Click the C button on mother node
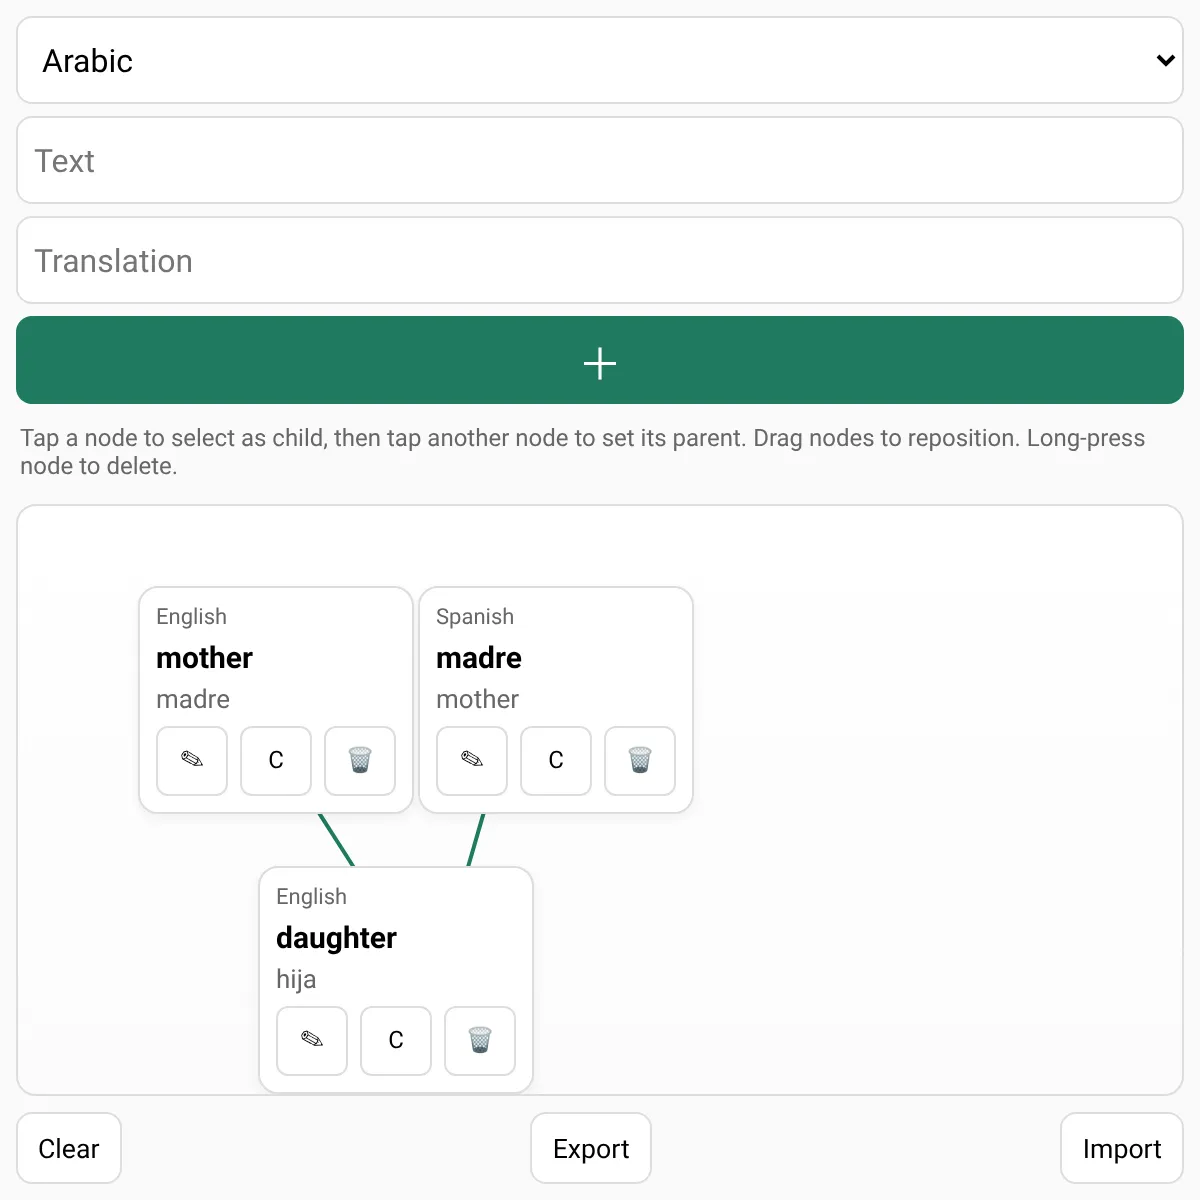This screenshot has height=1200, width=1200. coord(276,760)
